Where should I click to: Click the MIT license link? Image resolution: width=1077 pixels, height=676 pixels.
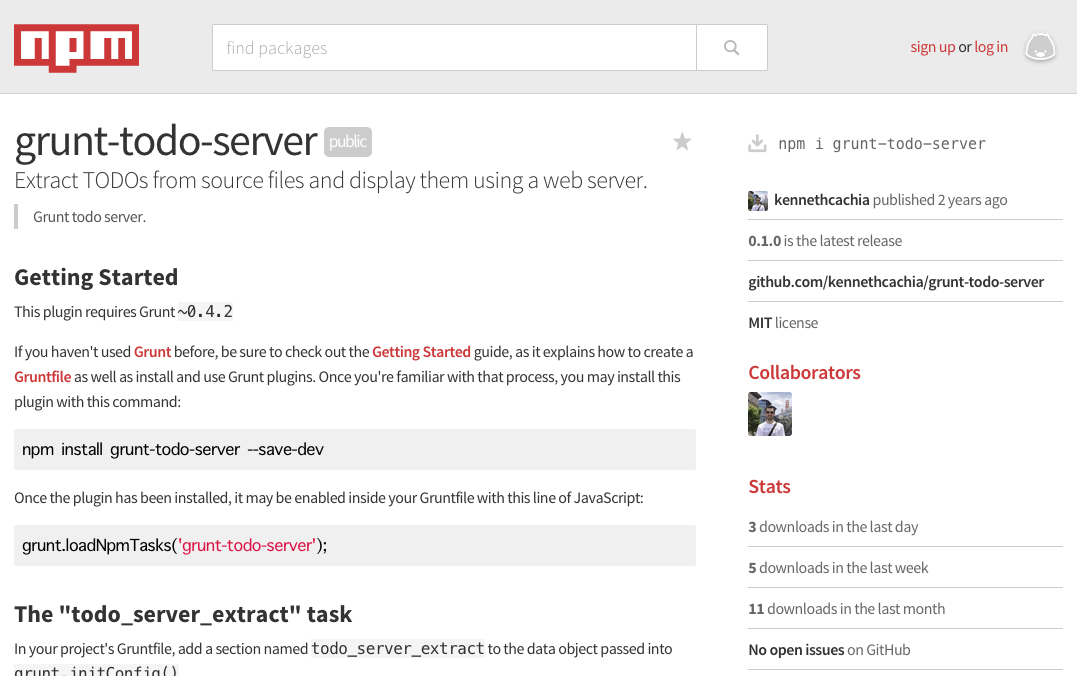tap(783, 323)
